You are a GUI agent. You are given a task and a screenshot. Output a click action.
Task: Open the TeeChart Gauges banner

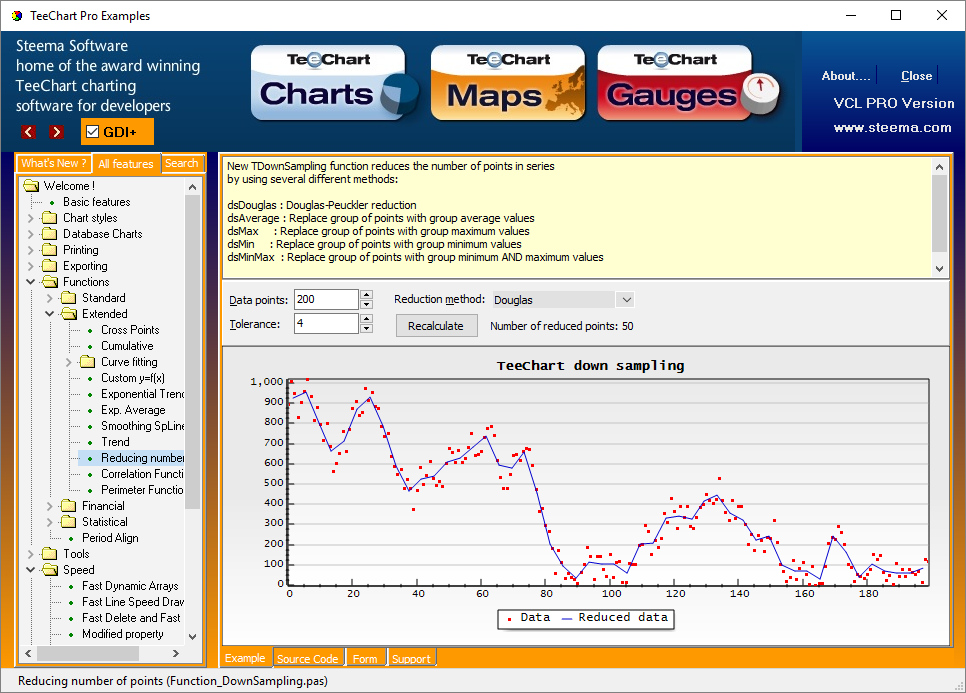[x=689, y=83]
